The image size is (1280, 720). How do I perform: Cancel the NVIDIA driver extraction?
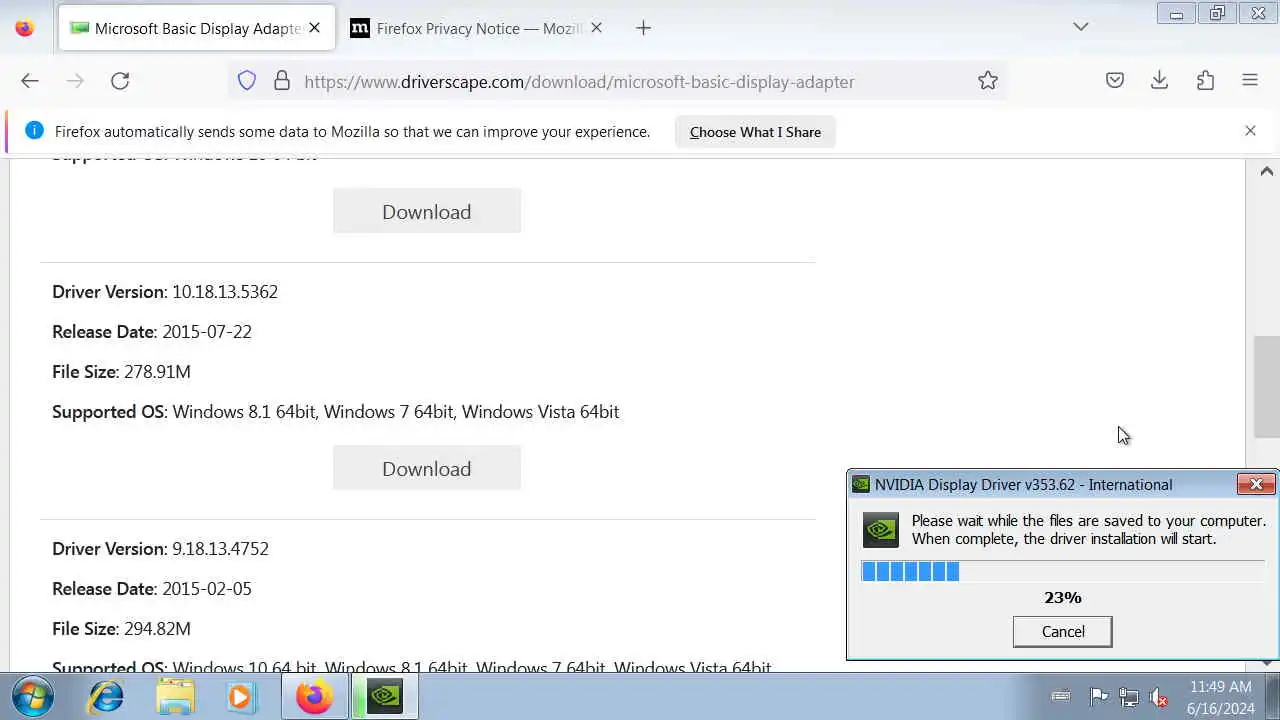[1063, 631]
